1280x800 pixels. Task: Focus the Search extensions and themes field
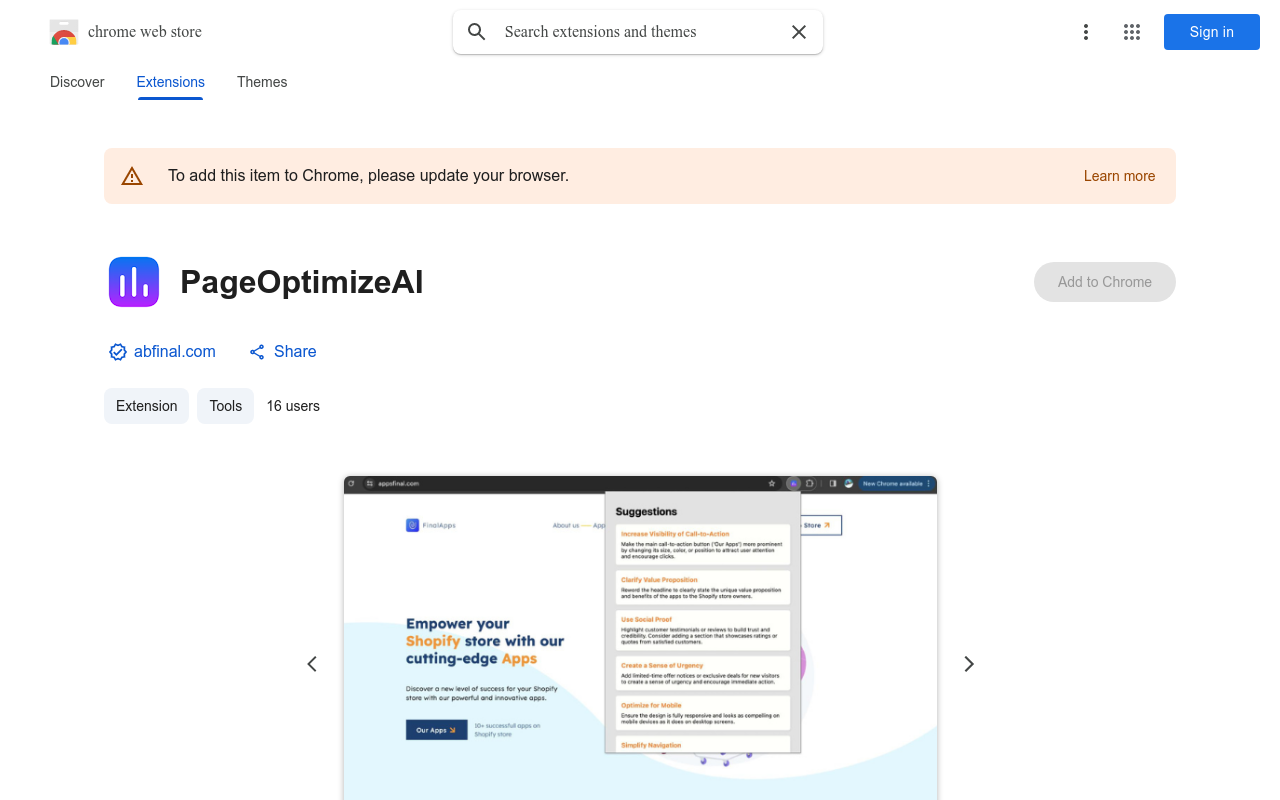pos(640,32)
